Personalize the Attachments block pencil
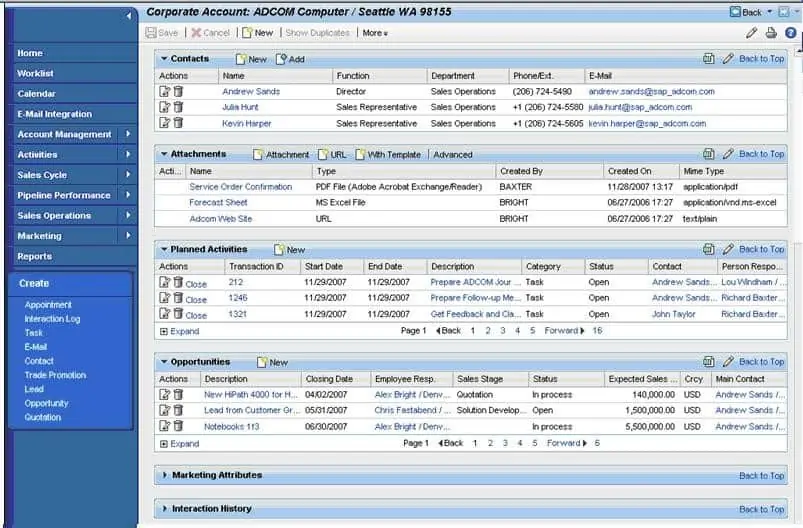Viewport: 803px width, 528px height. (x=728, y=154)
